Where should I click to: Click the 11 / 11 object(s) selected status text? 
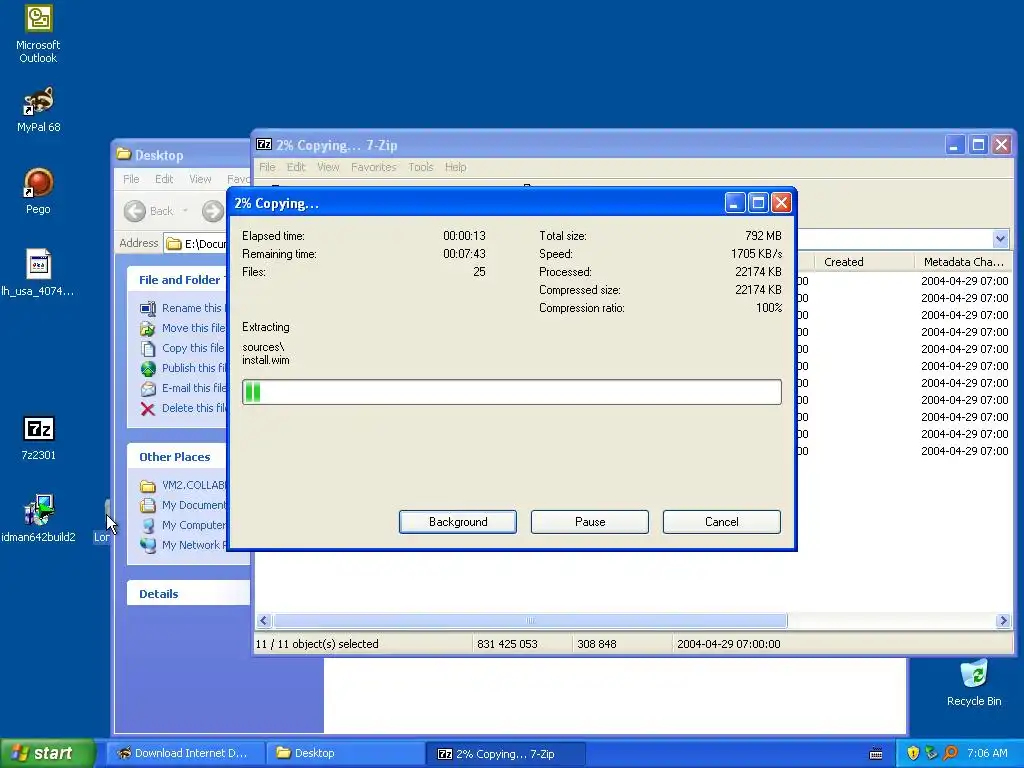pyautogui.click(x=317, y=644)
